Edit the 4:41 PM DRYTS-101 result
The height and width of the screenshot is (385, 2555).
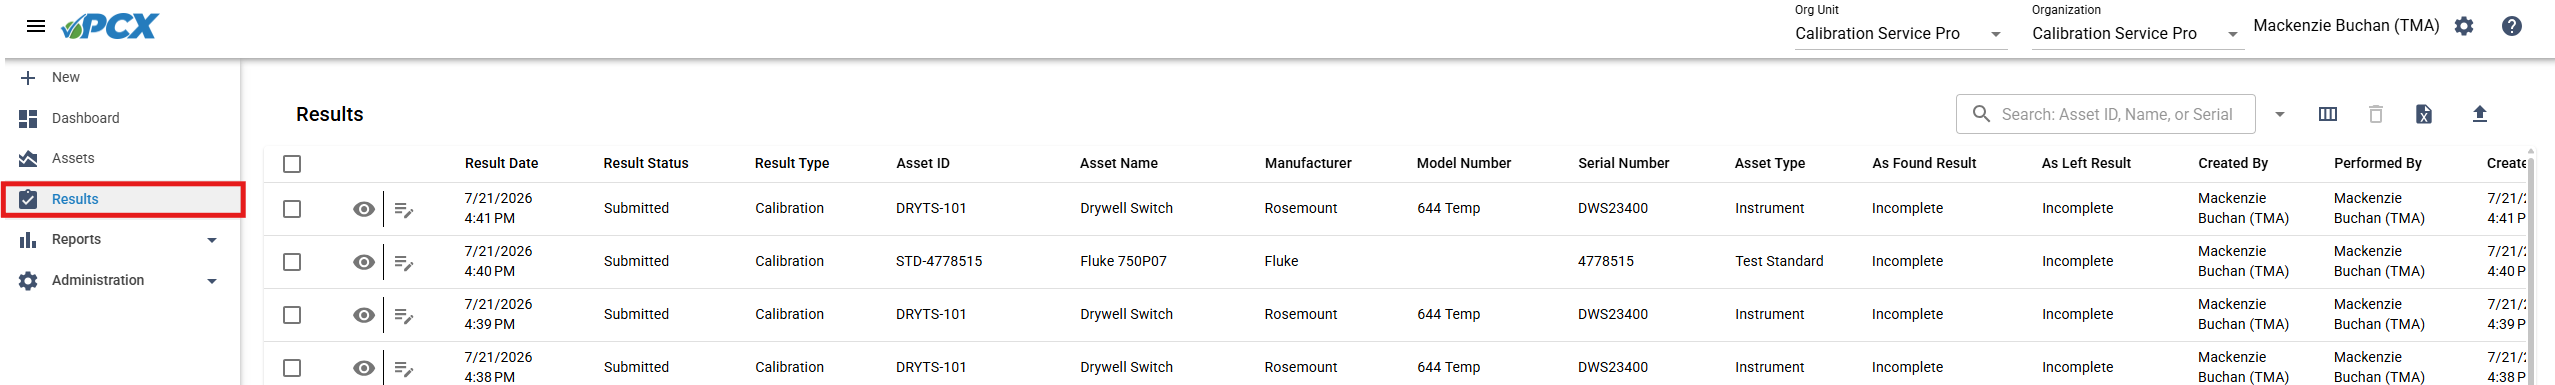pos(404,209)
